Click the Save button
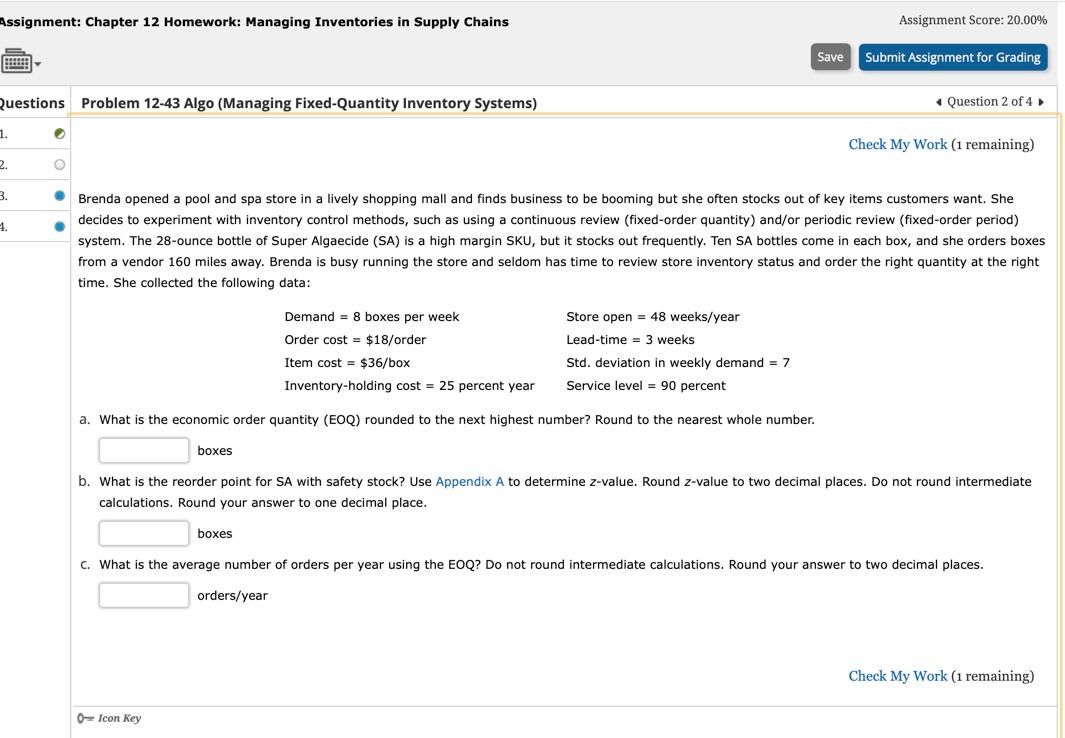Screen dimensions: 1065x738 pyautogui.click(x=829, y=57)
